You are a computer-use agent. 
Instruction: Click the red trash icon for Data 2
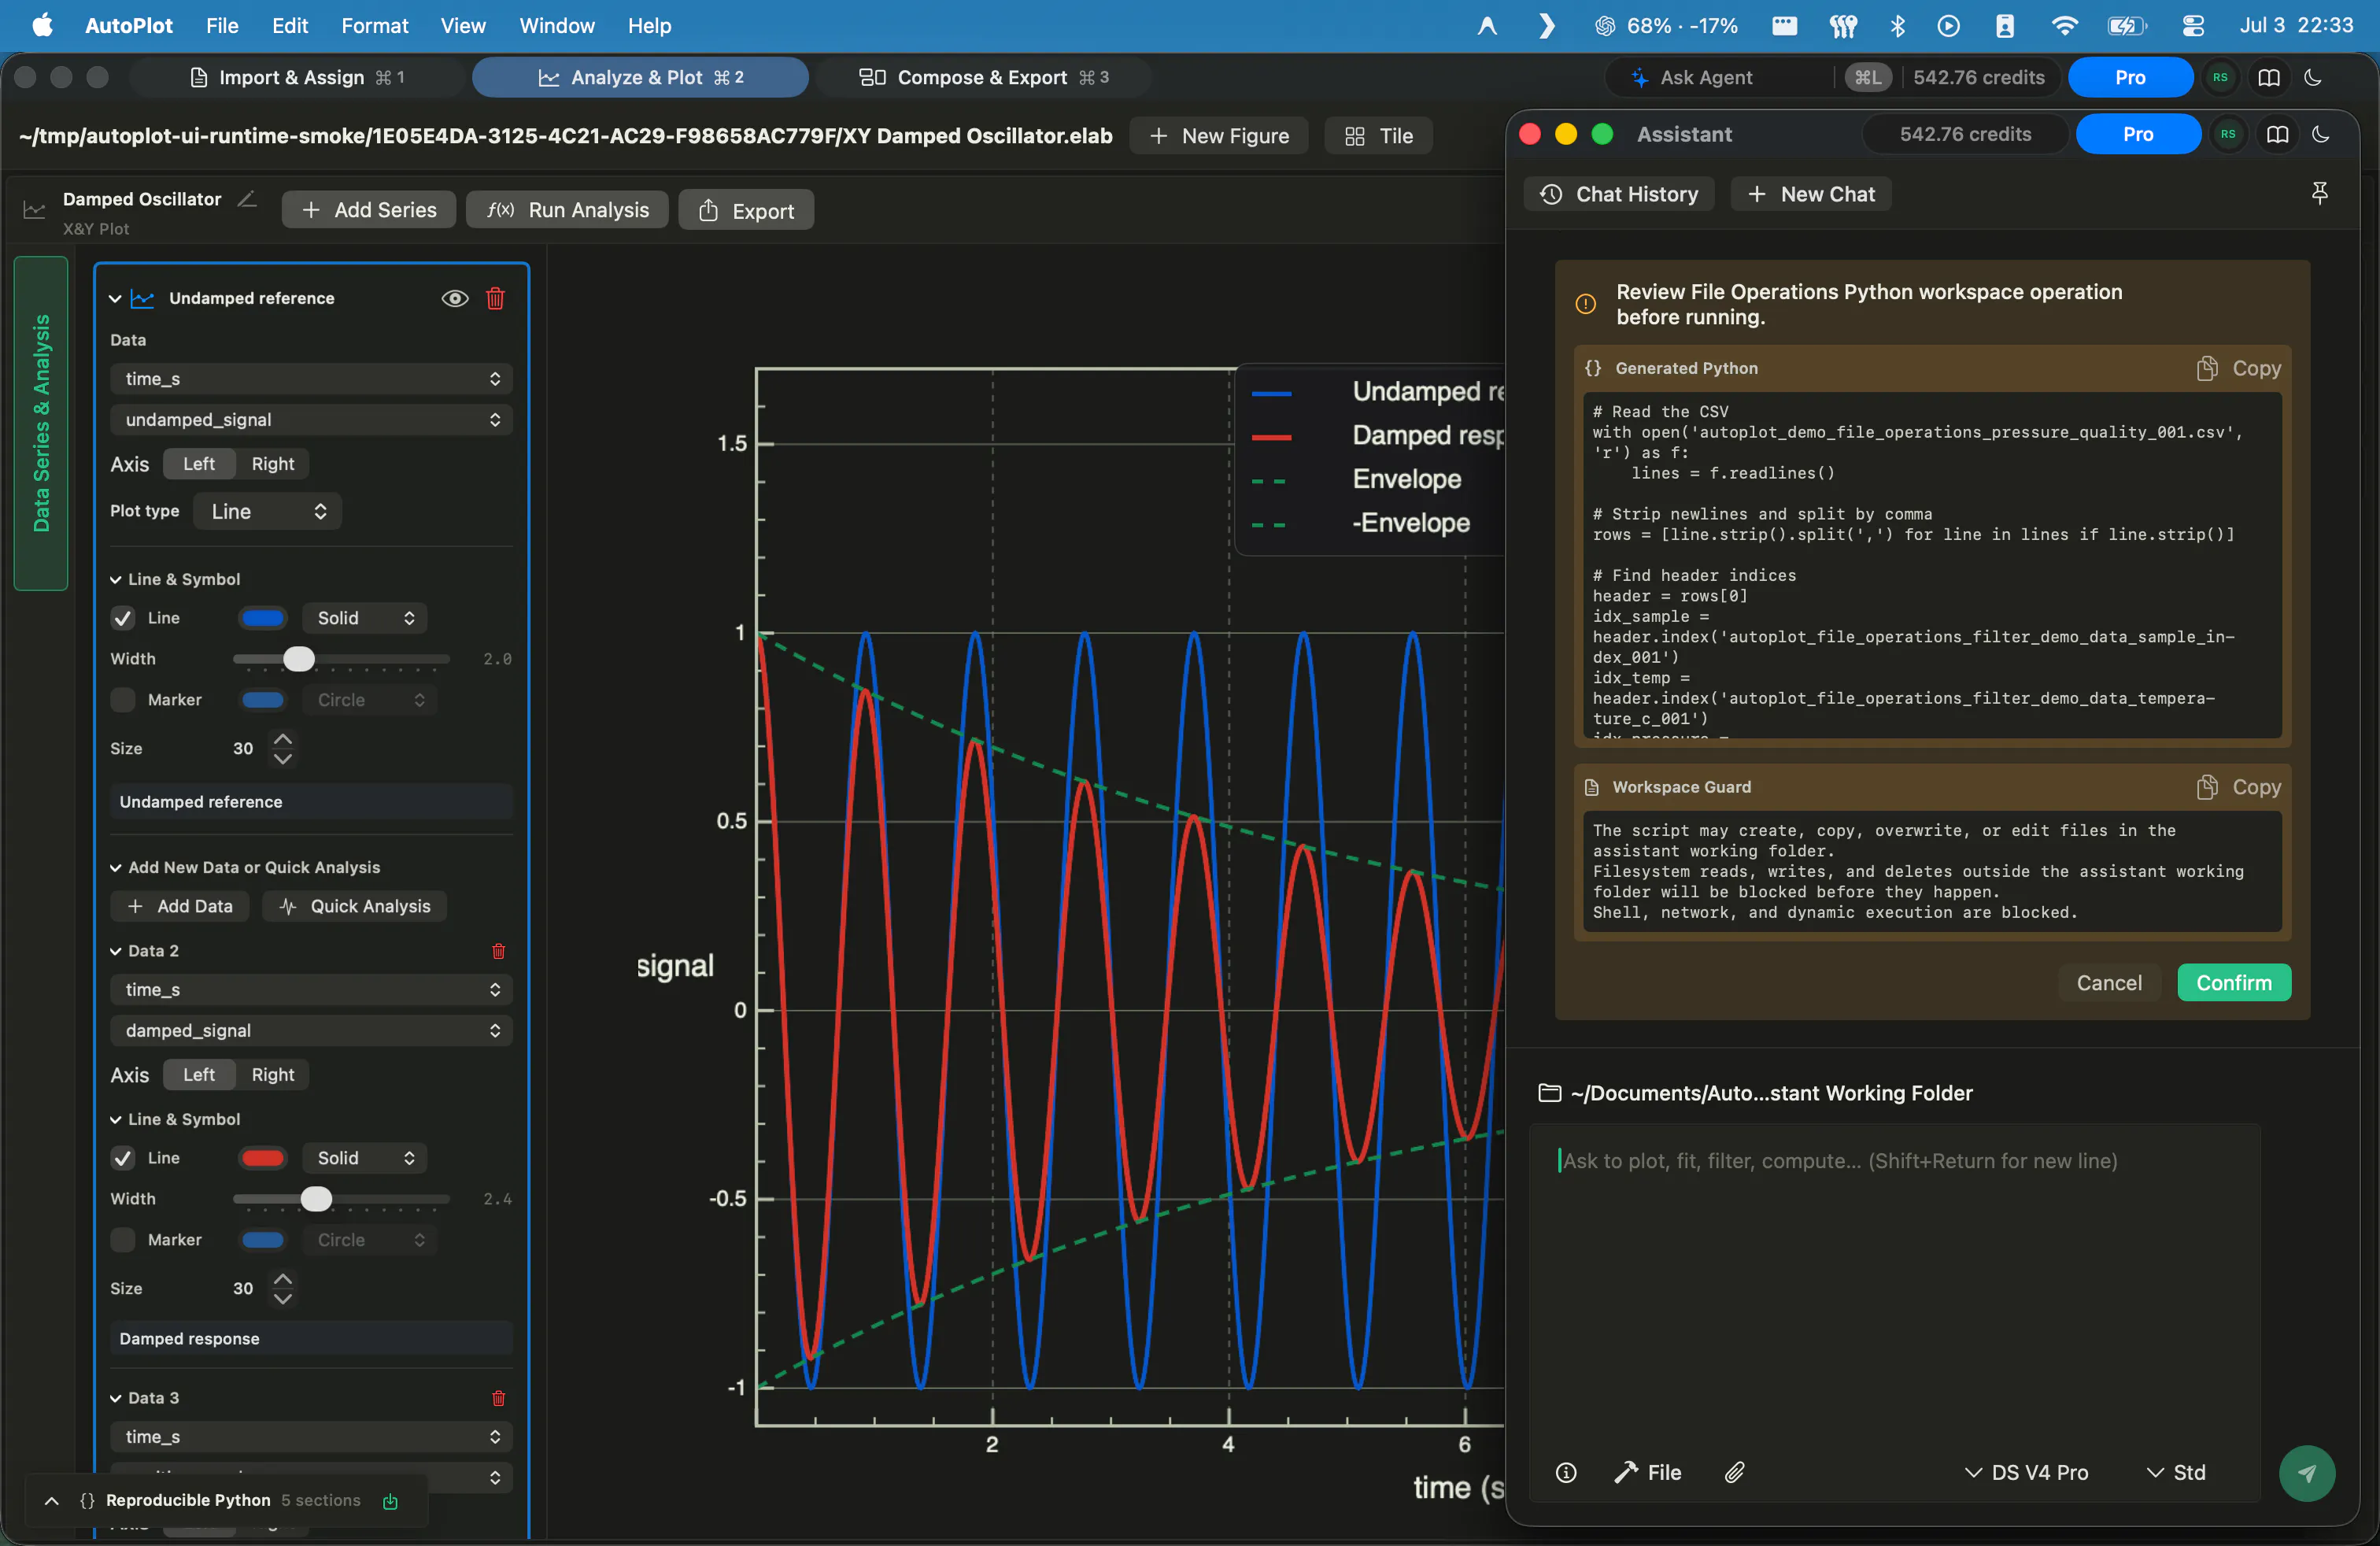tap(498, 951)
